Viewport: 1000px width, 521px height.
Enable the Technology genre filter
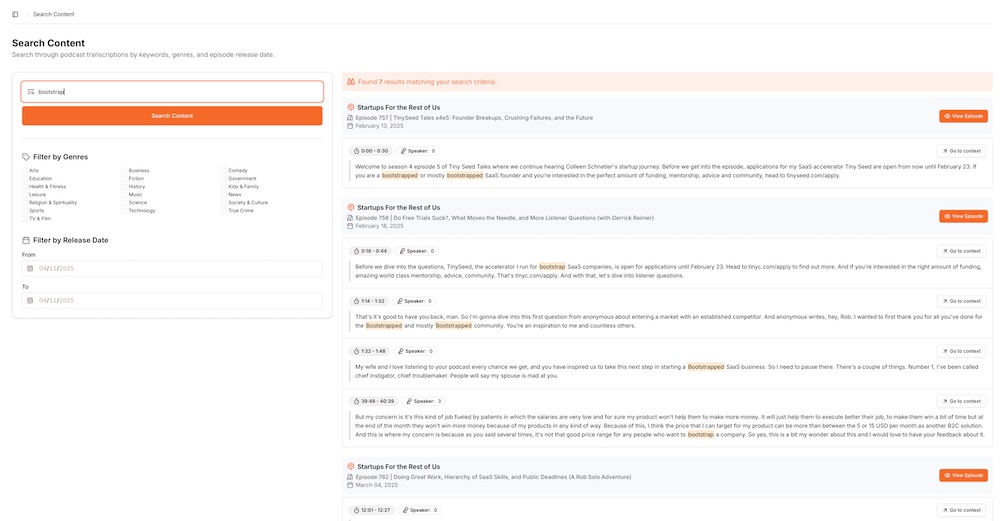tap(124, 210)
